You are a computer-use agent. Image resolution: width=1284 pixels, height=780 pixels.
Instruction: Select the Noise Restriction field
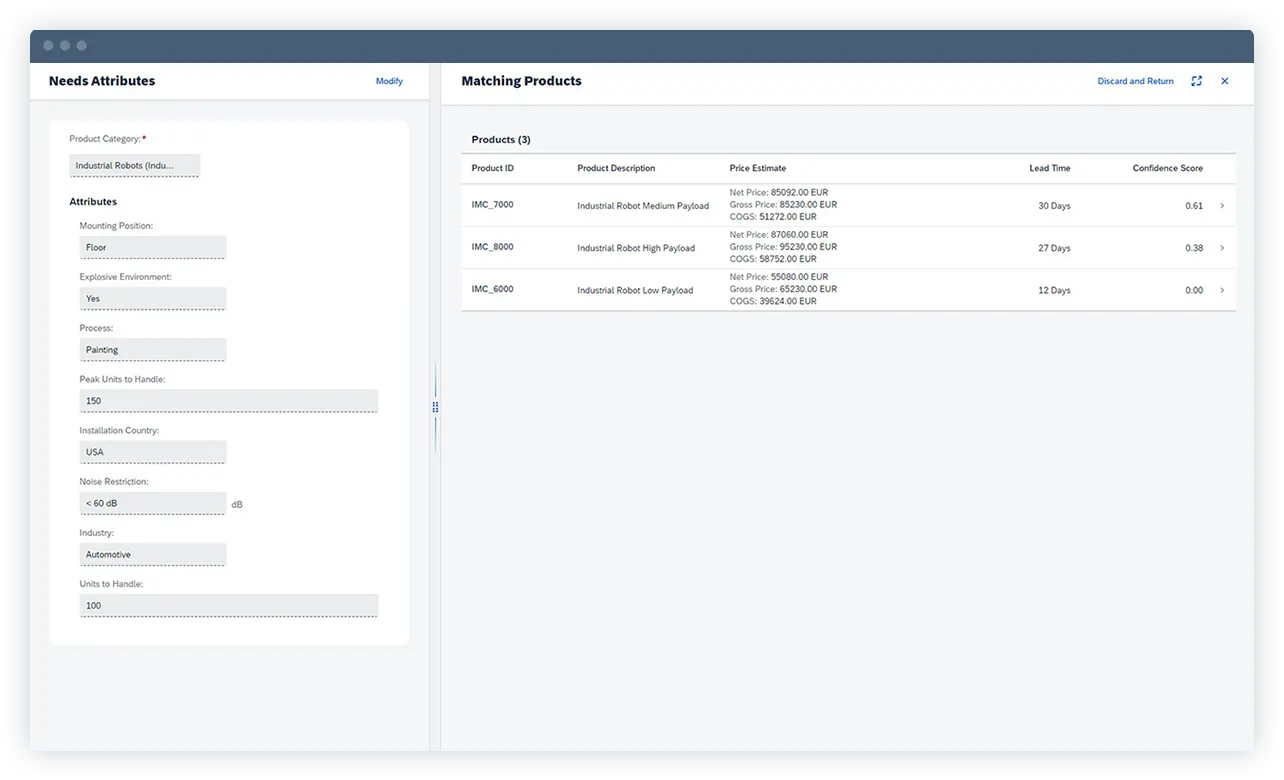(152, 503)
